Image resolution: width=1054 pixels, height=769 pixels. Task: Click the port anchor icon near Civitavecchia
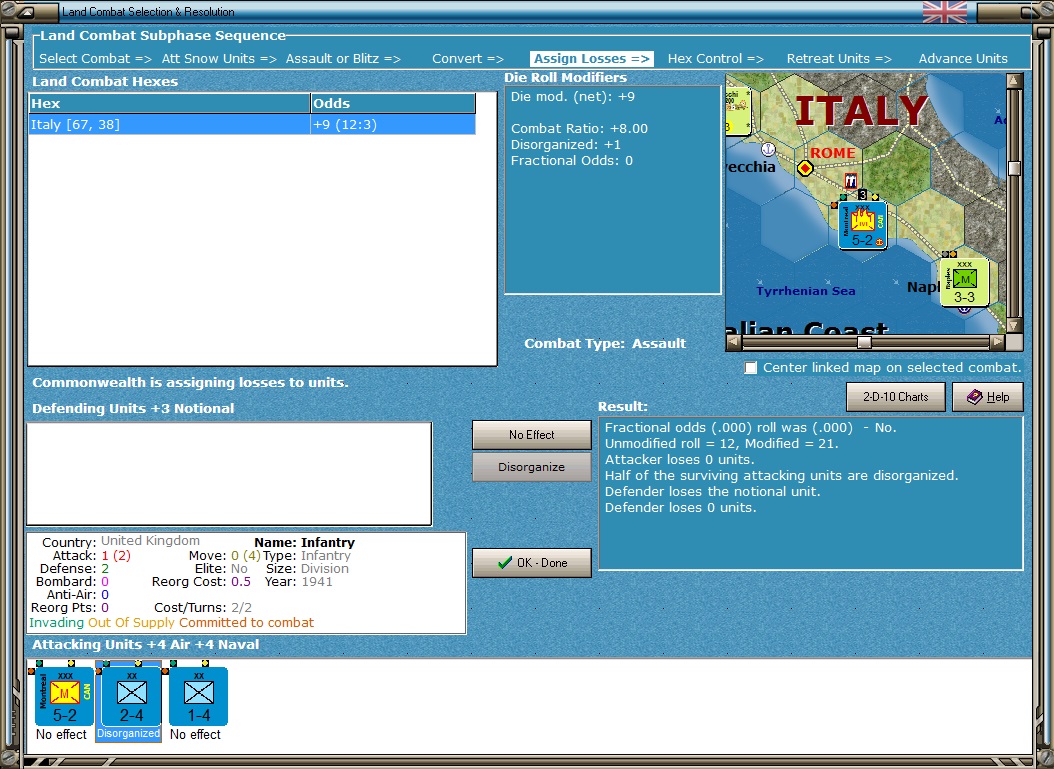point(768,149)
